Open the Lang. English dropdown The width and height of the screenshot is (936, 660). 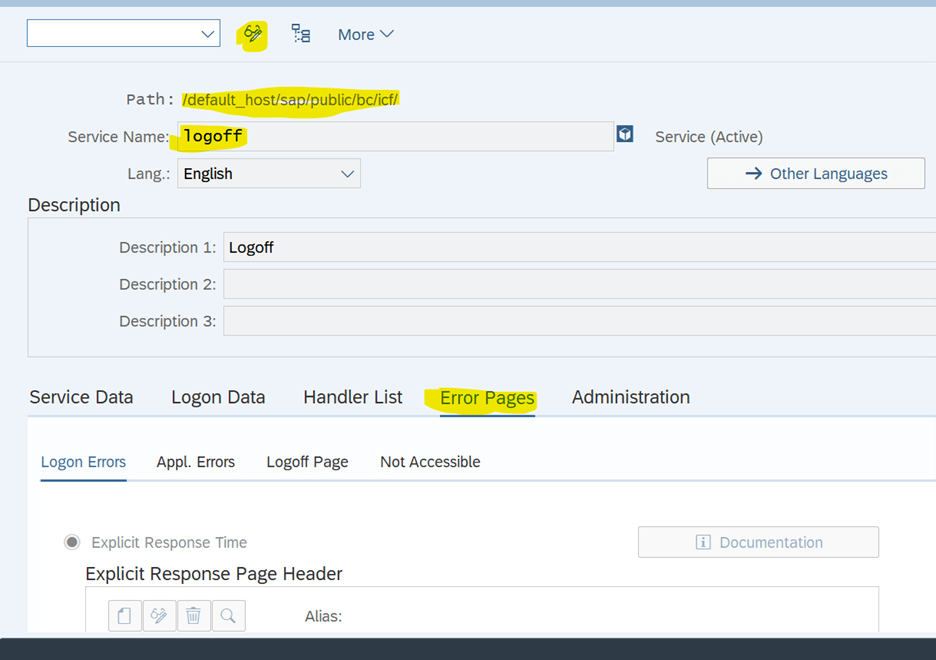[269, 174]
